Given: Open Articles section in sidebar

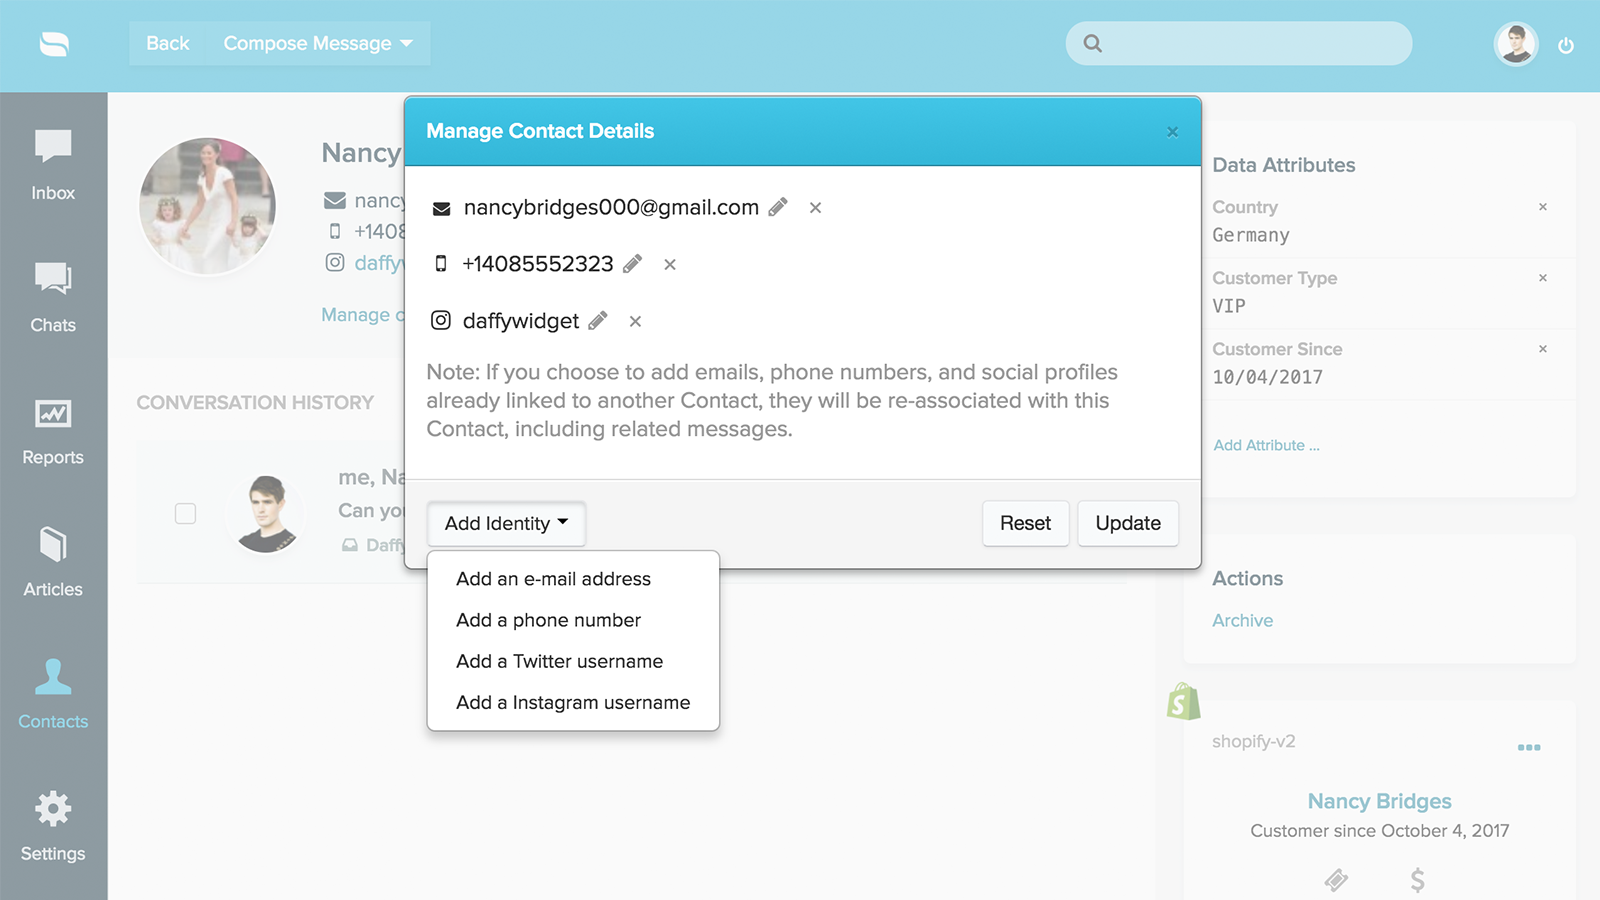Looking at the screenshot, I should [x=53, y=563].
